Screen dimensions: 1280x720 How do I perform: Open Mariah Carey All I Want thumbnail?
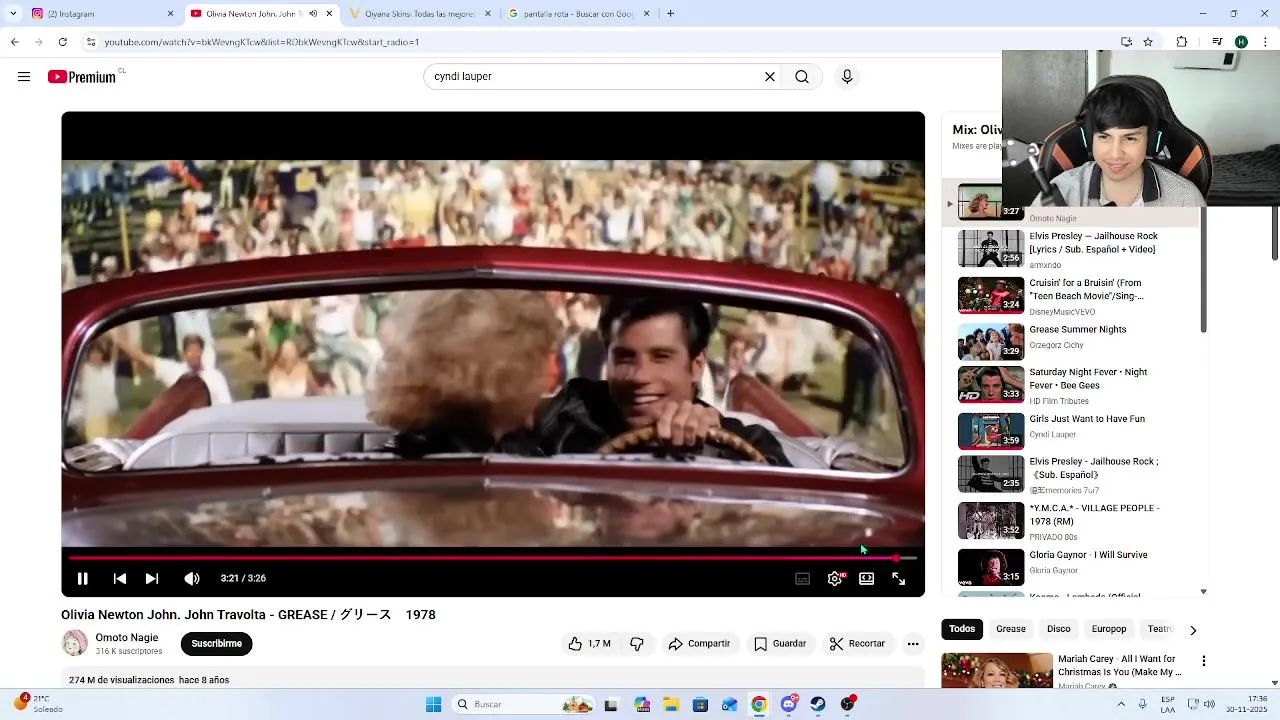pos(997,671)
